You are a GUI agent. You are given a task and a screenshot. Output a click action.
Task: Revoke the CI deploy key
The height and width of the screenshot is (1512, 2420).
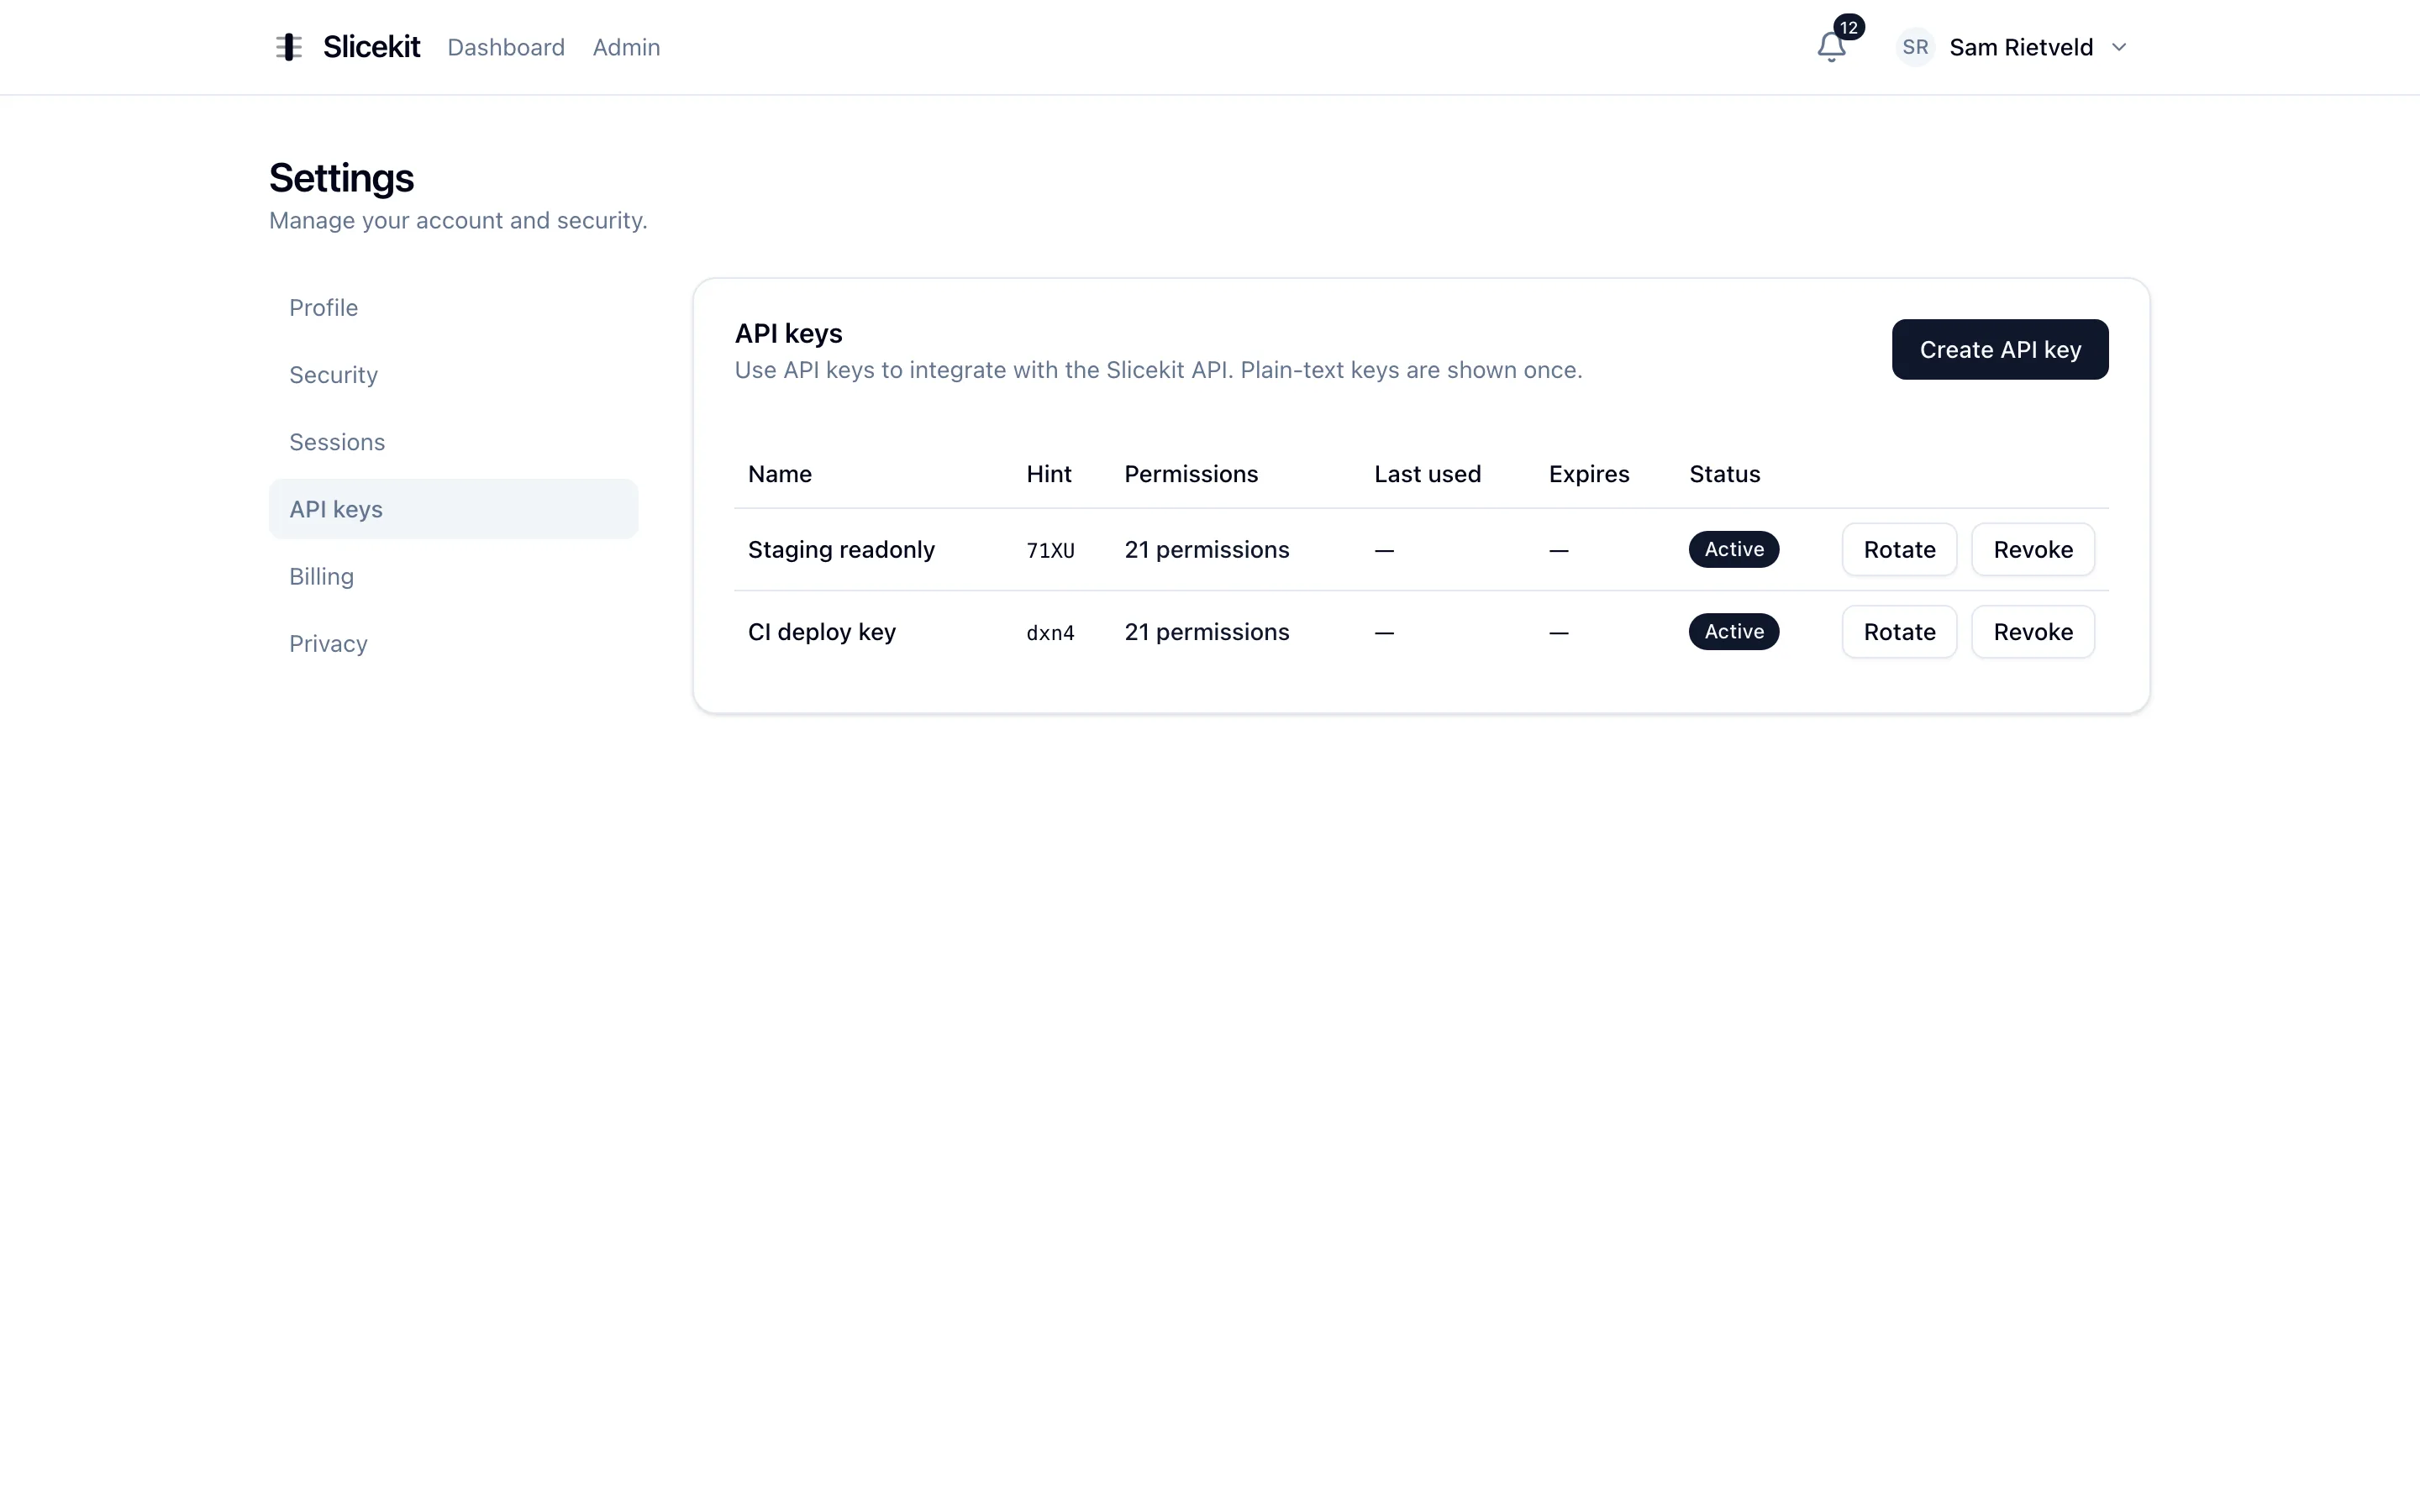2033,632
